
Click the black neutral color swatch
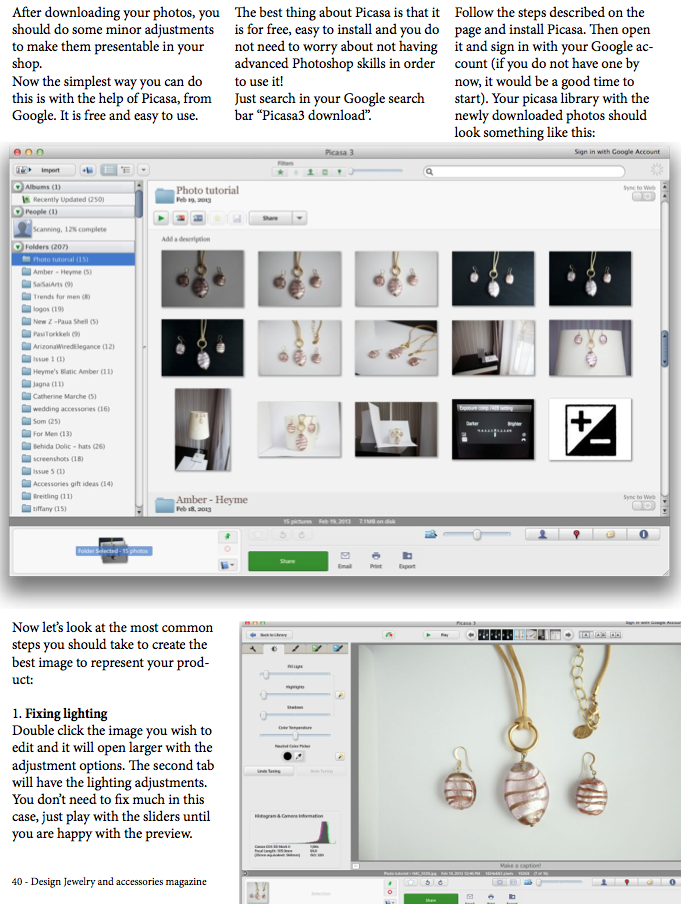pos(287,756)
